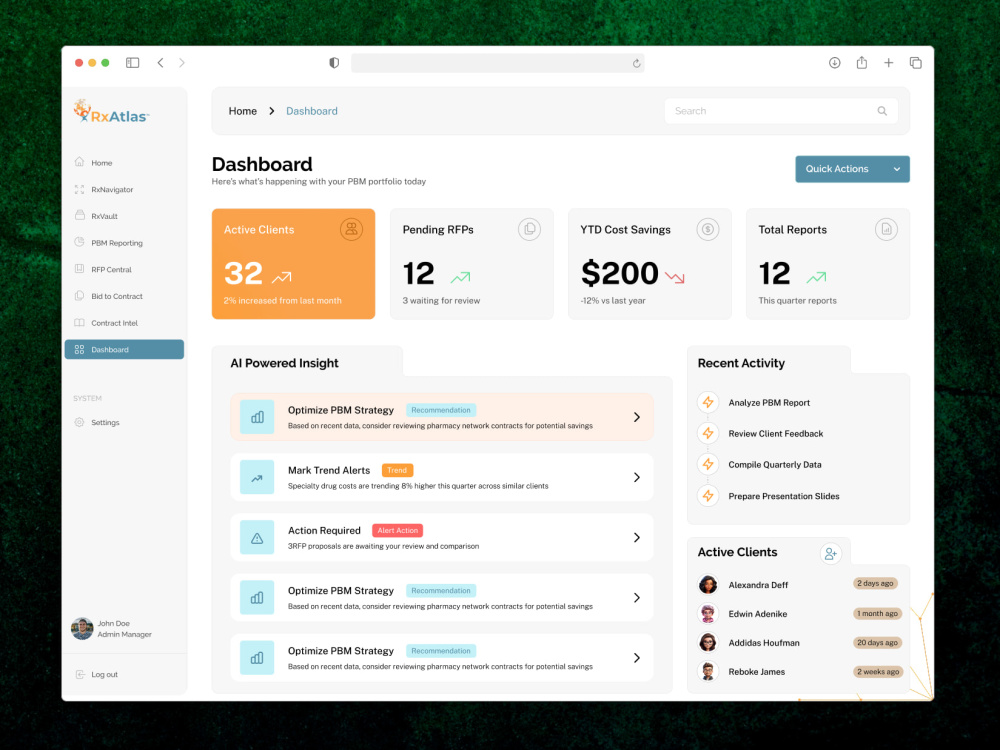Open the Quick Actions dropdown

click(852, 169)
